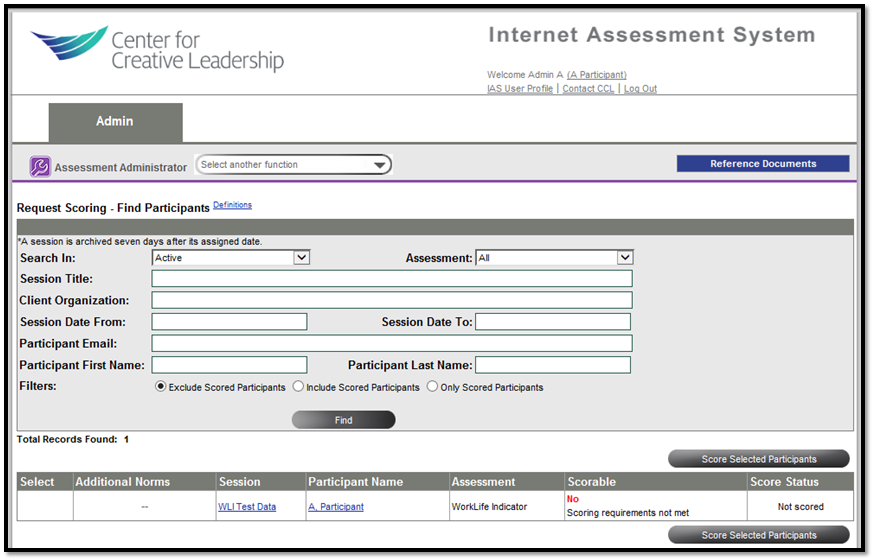Click the Participant Email input field
The width and height of the screenshot is (872, 560).
(392, 344)
